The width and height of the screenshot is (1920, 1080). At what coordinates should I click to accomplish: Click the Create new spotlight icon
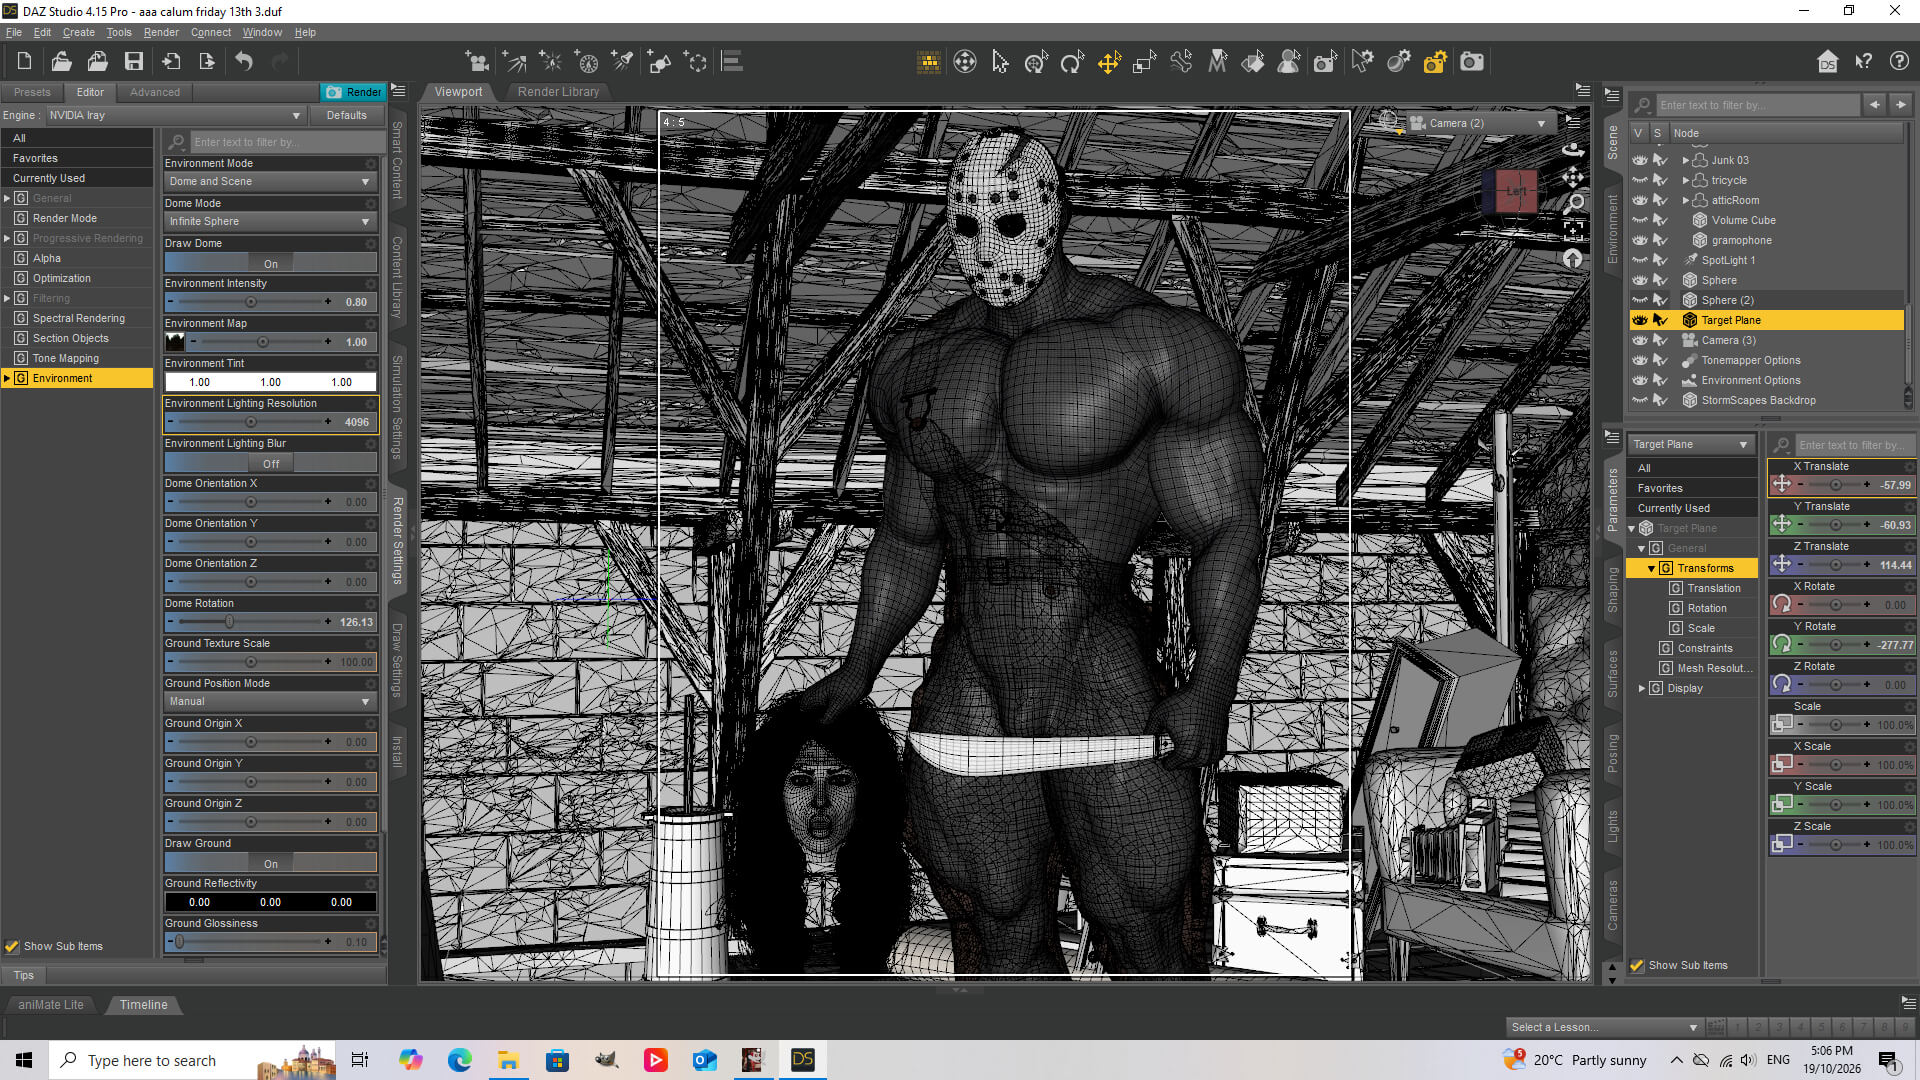(x=622, y=62)
